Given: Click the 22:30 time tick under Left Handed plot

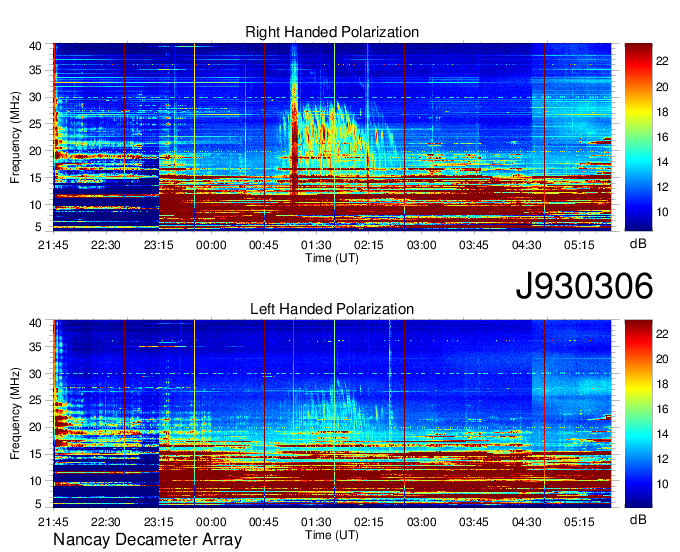Looking at the screenshot, I should 106,522.
